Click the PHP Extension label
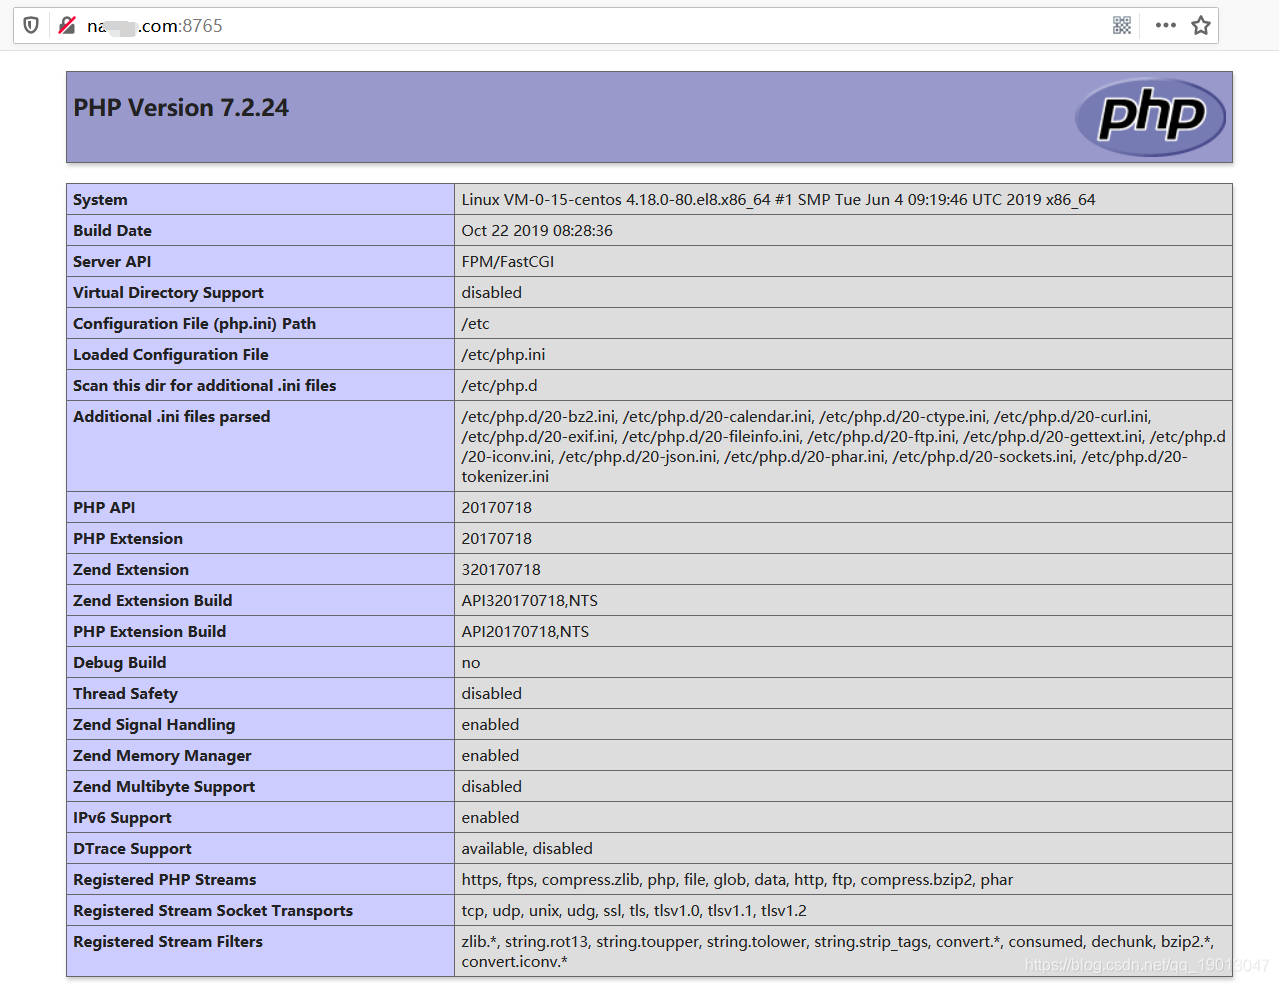 (128, 539)
